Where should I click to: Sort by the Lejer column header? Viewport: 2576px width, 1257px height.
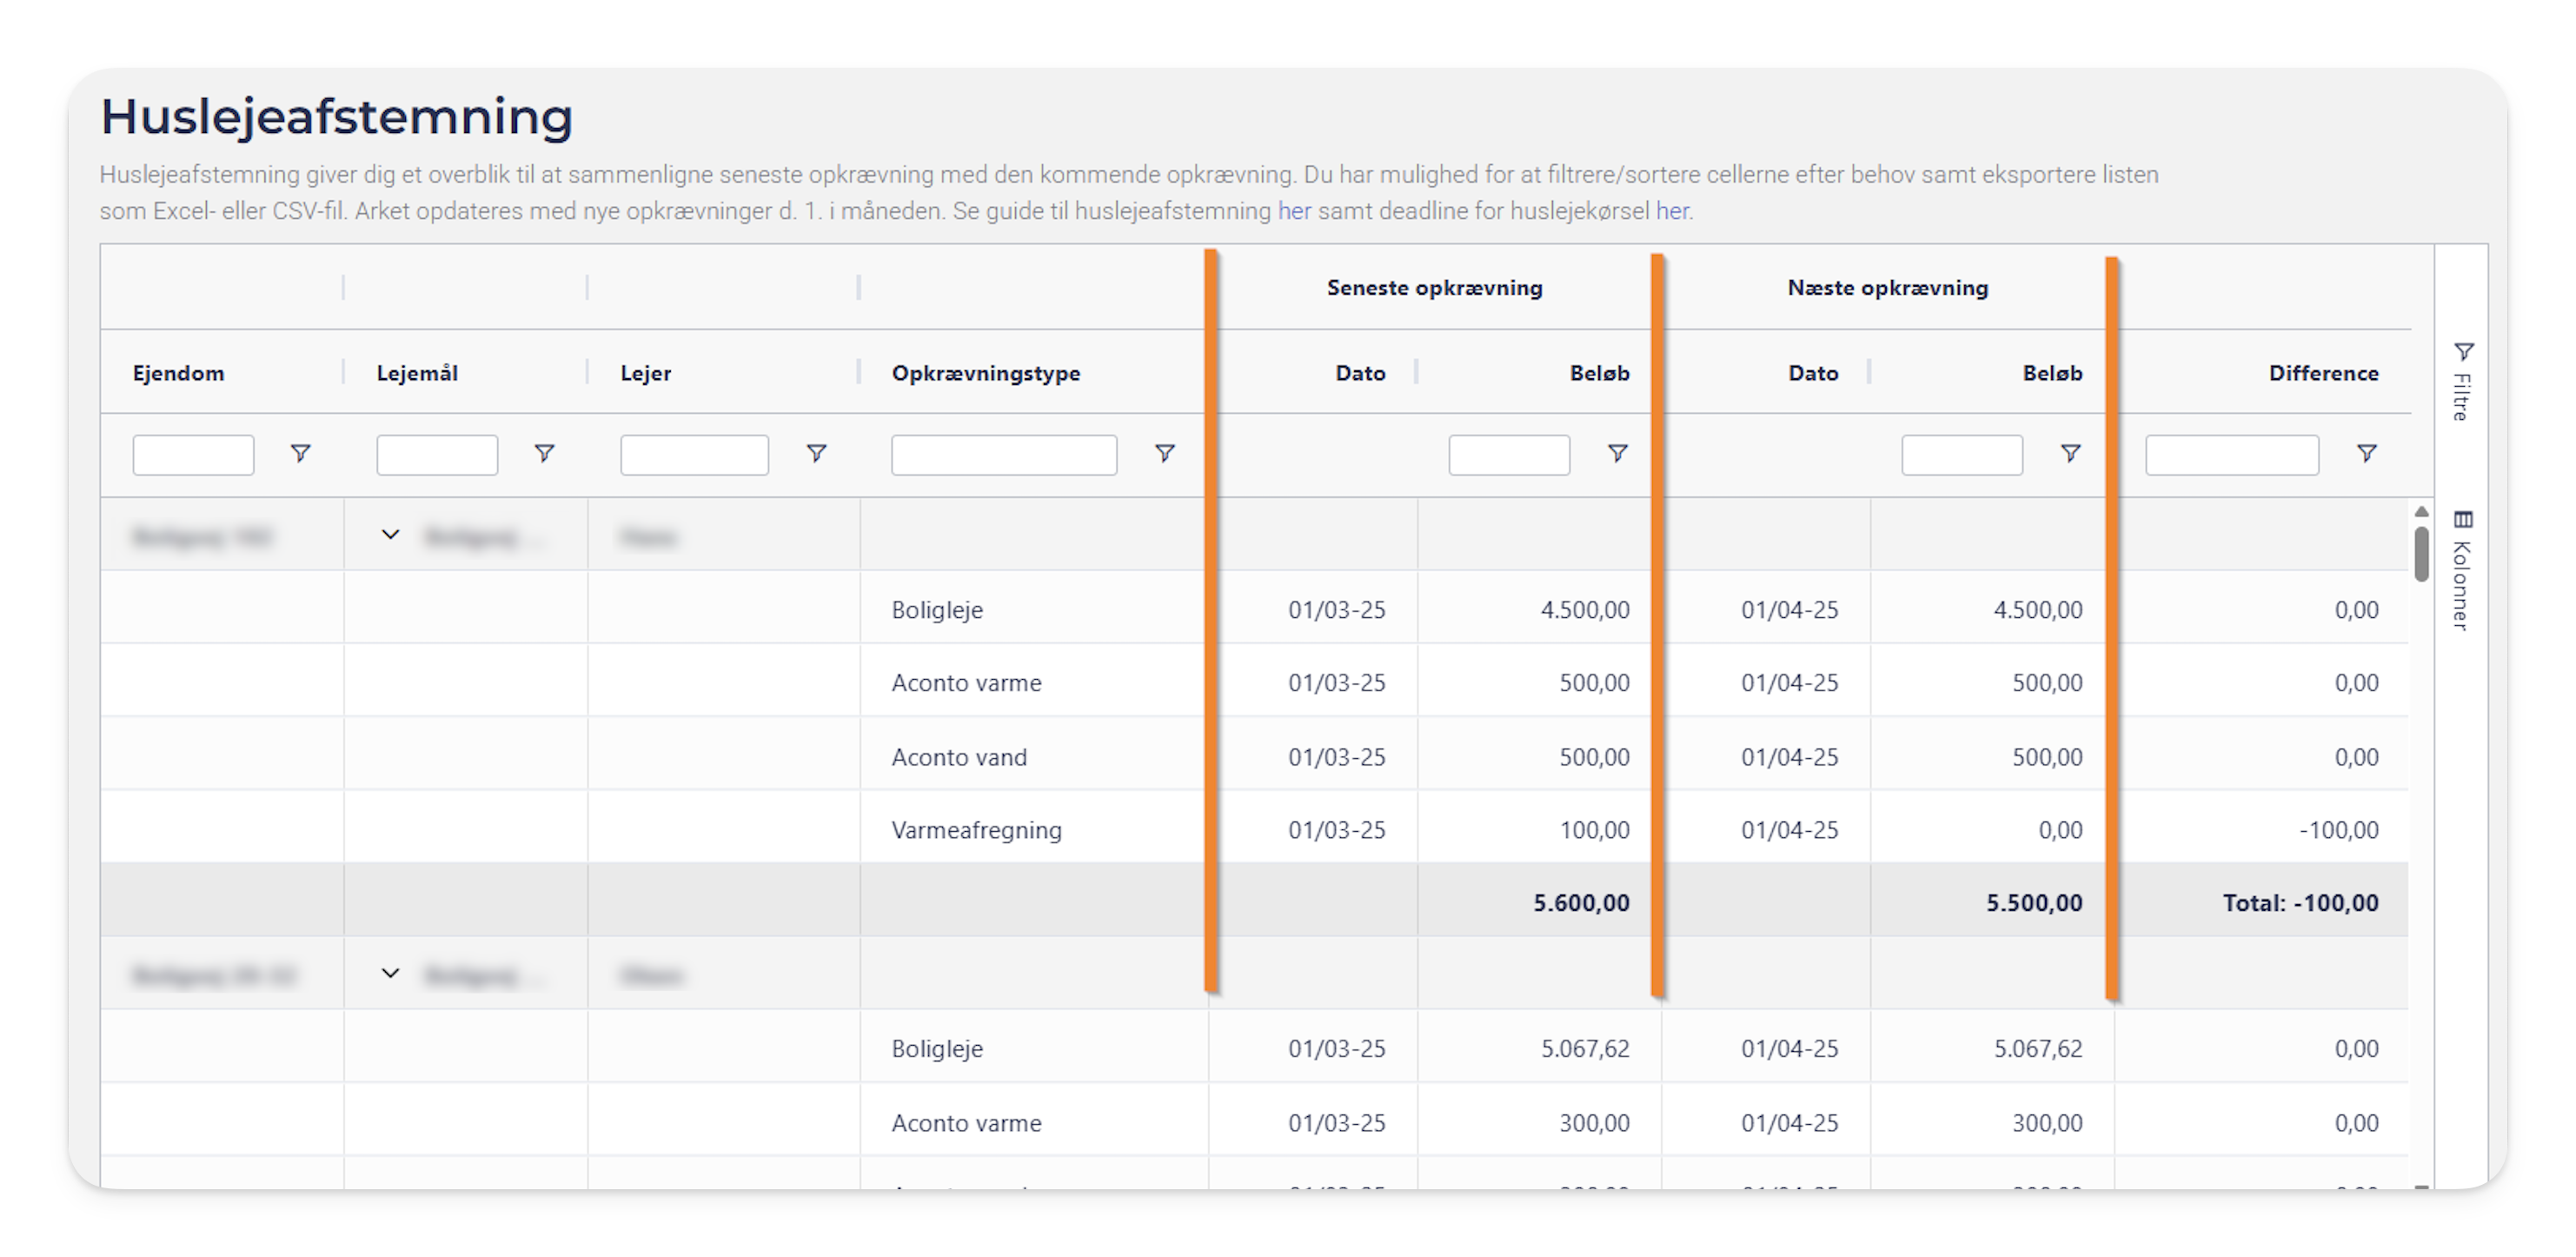pyautogui.click(x=645, y=373)
